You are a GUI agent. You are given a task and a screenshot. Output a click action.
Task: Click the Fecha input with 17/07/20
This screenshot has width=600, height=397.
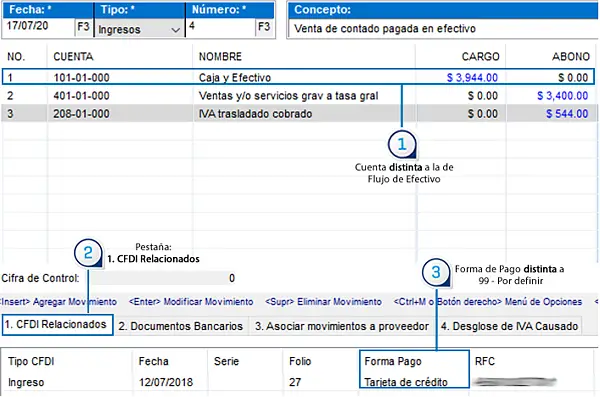click(39, 27)
